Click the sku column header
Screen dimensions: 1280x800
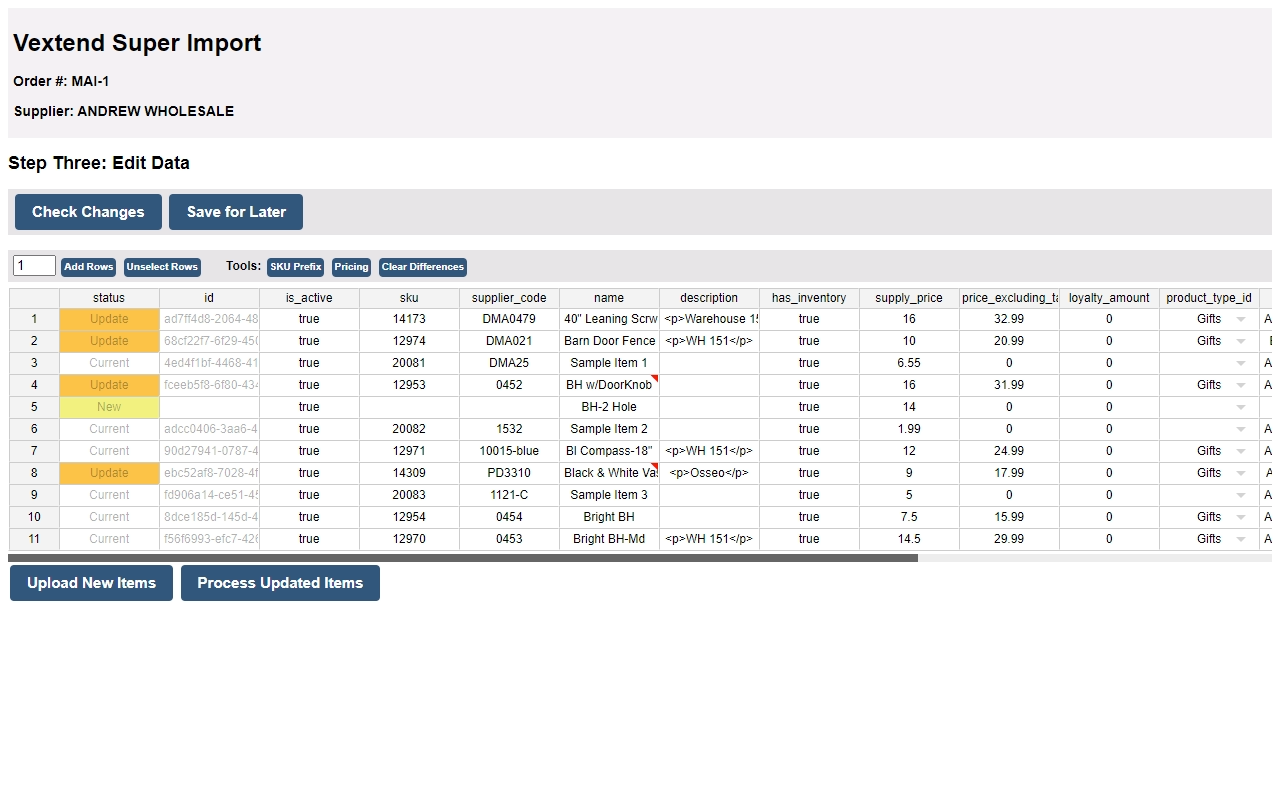coord(406,297)
